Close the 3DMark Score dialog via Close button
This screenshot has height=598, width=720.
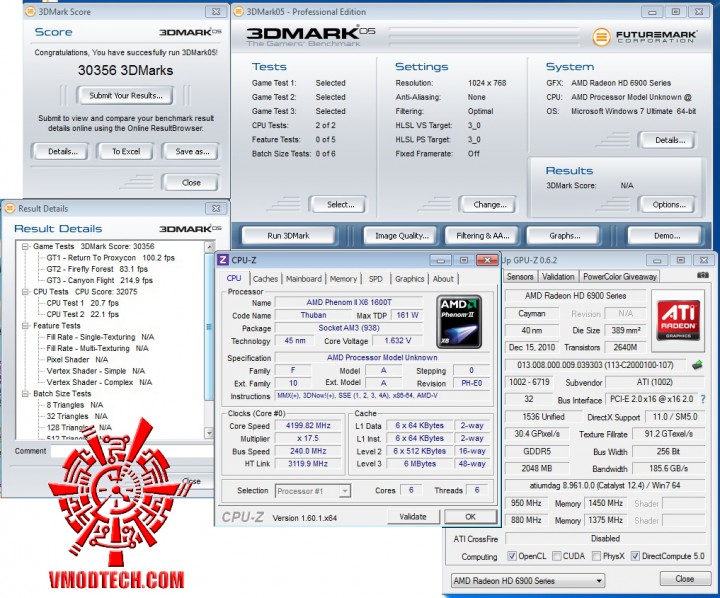coord(191,183)
